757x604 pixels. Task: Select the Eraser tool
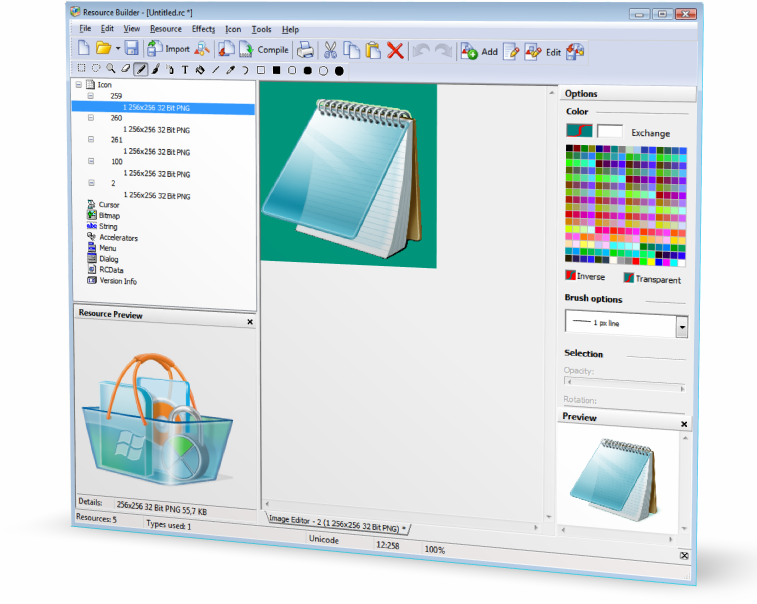click(x=125, y=69)
